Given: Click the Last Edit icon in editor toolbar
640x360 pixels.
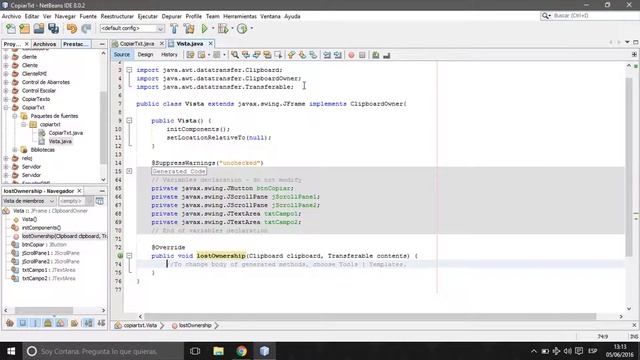Looking at the screenshot, I should coord(190,55).
